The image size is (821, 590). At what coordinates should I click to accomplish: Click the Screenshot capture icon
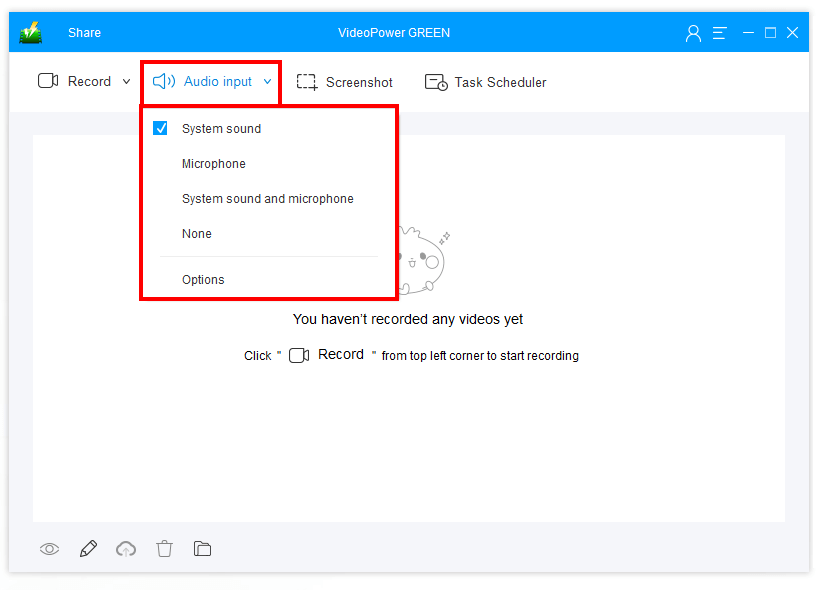pos(307,82)
